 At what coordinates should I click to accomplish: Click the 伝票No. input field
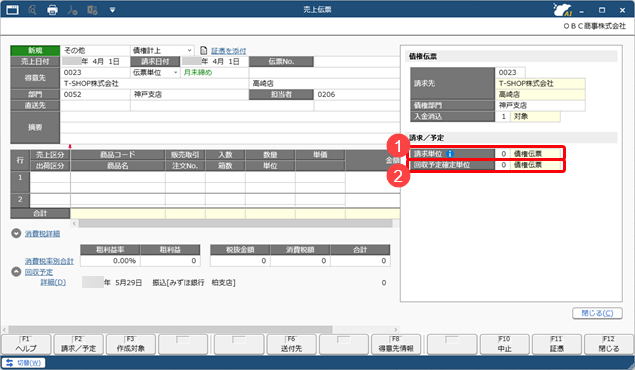pyautogui.click(x=356, y=62)
